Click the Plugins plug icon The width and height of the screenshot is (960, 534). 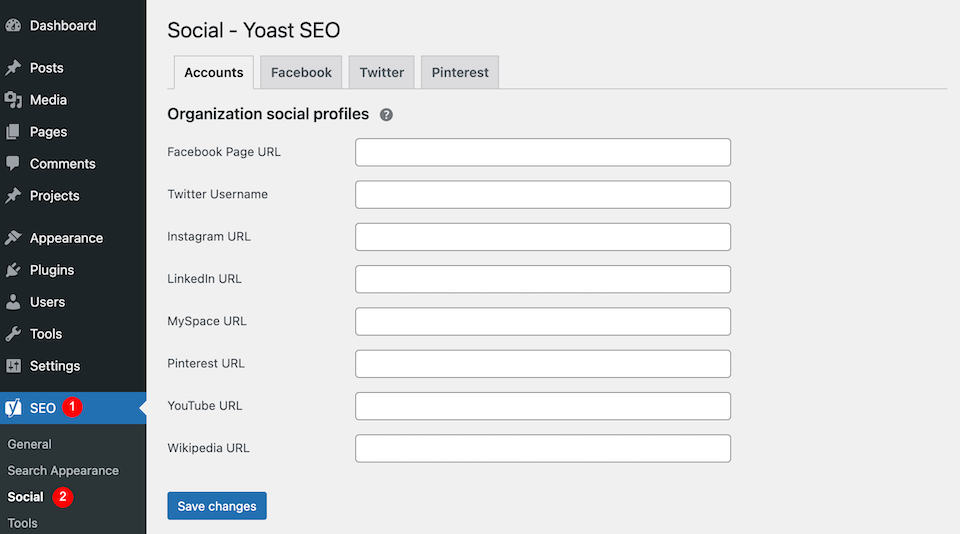coord(13,270)
